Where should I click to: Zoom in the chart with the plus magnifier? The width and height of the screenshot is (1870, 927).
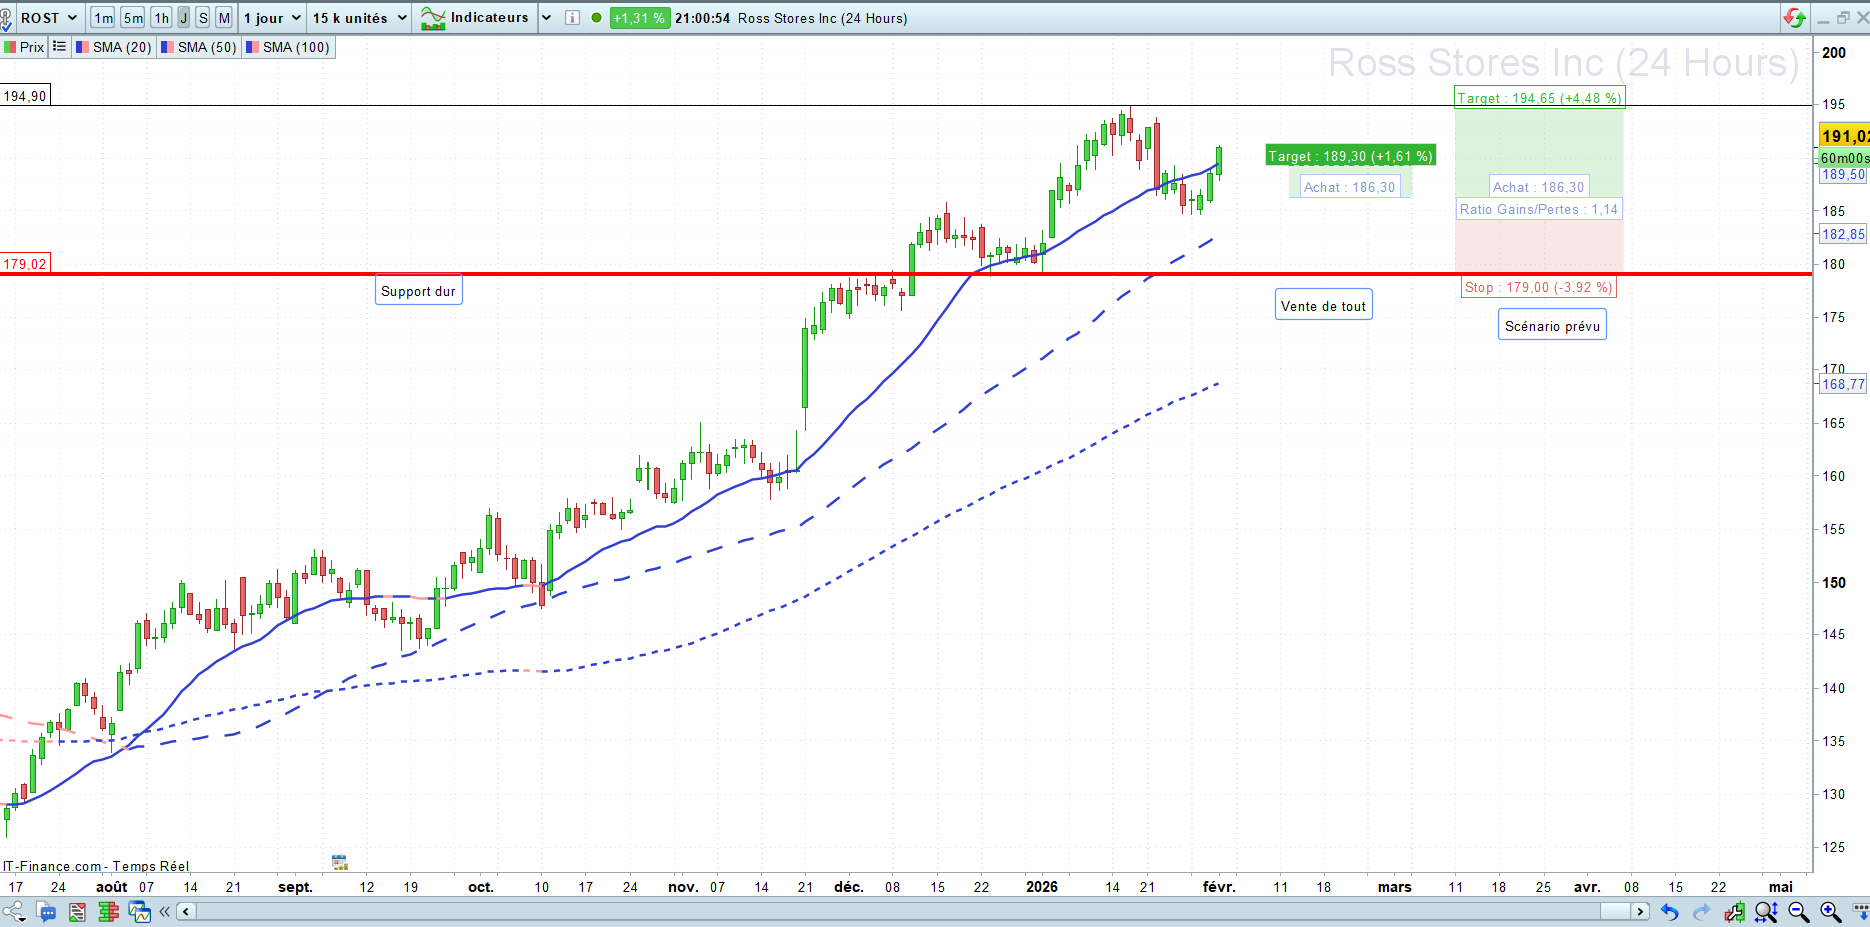coord(1830,911)
